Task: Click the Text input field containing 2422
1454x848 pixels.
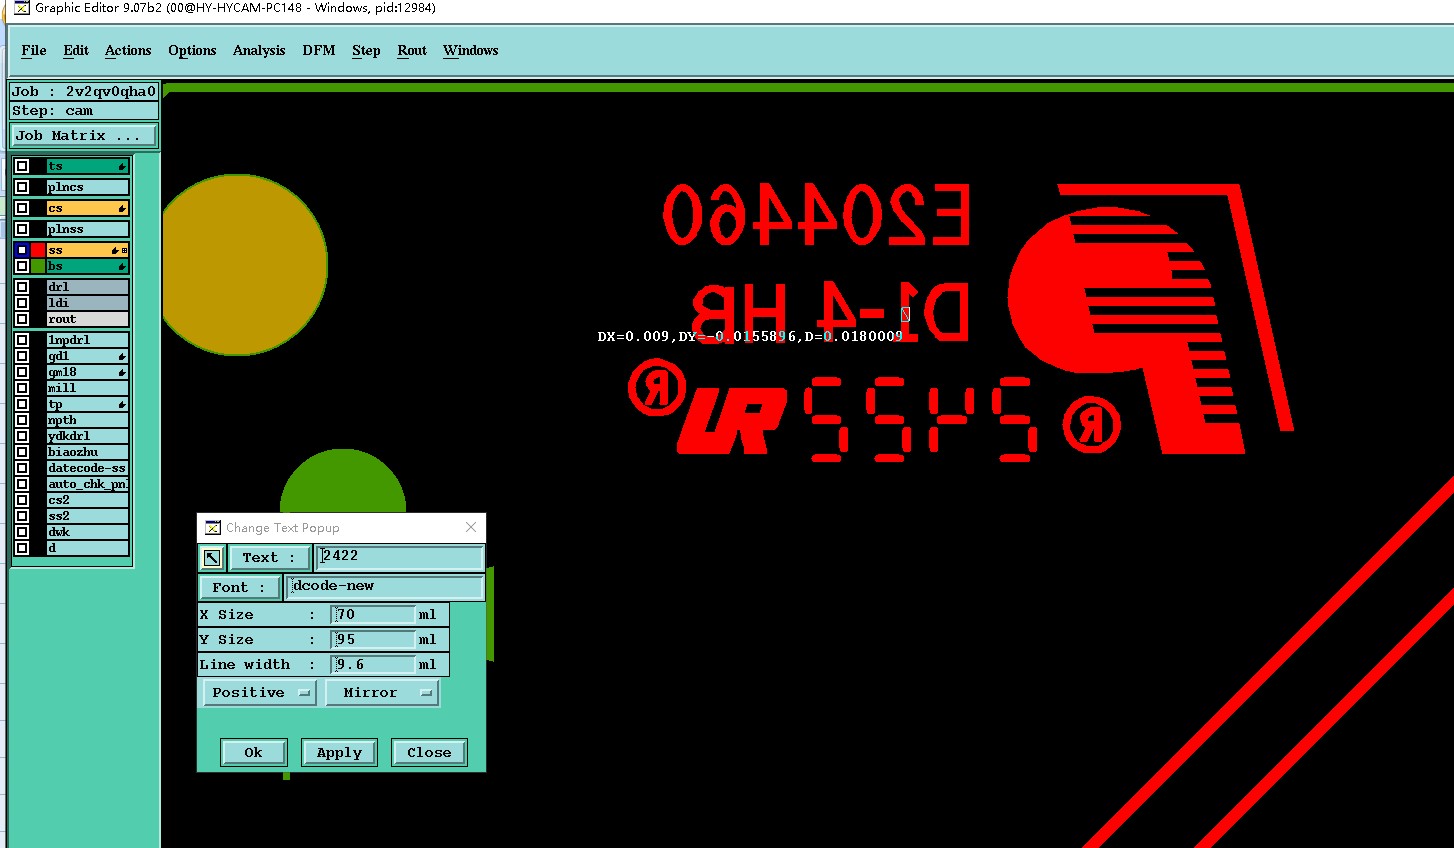Action: pos(400,557)
